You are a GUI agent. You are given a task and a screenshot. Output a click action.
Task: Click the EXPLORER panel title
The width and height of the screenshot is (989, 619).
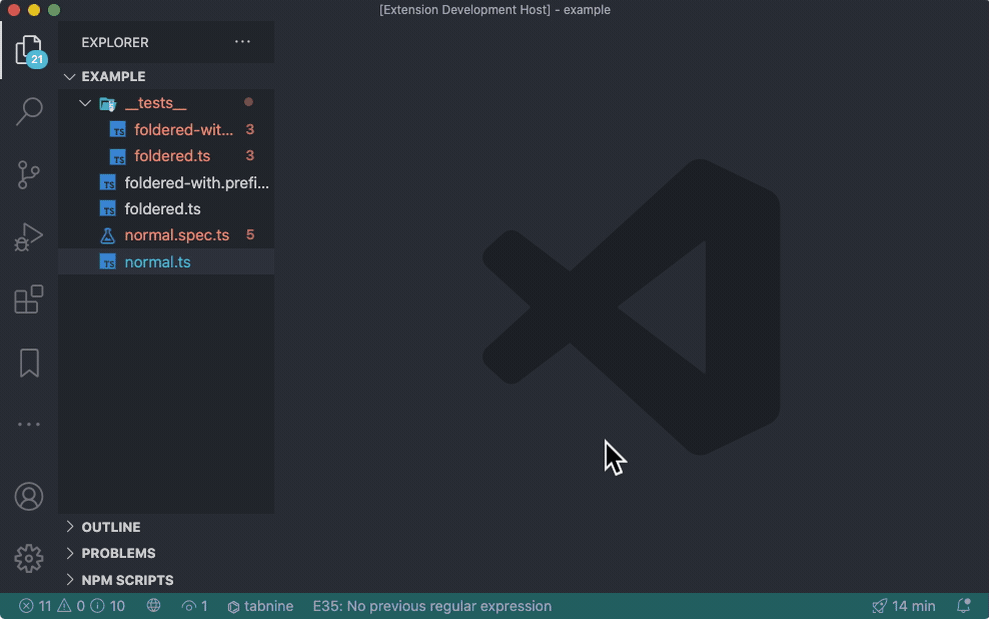(x=115, y=42)
